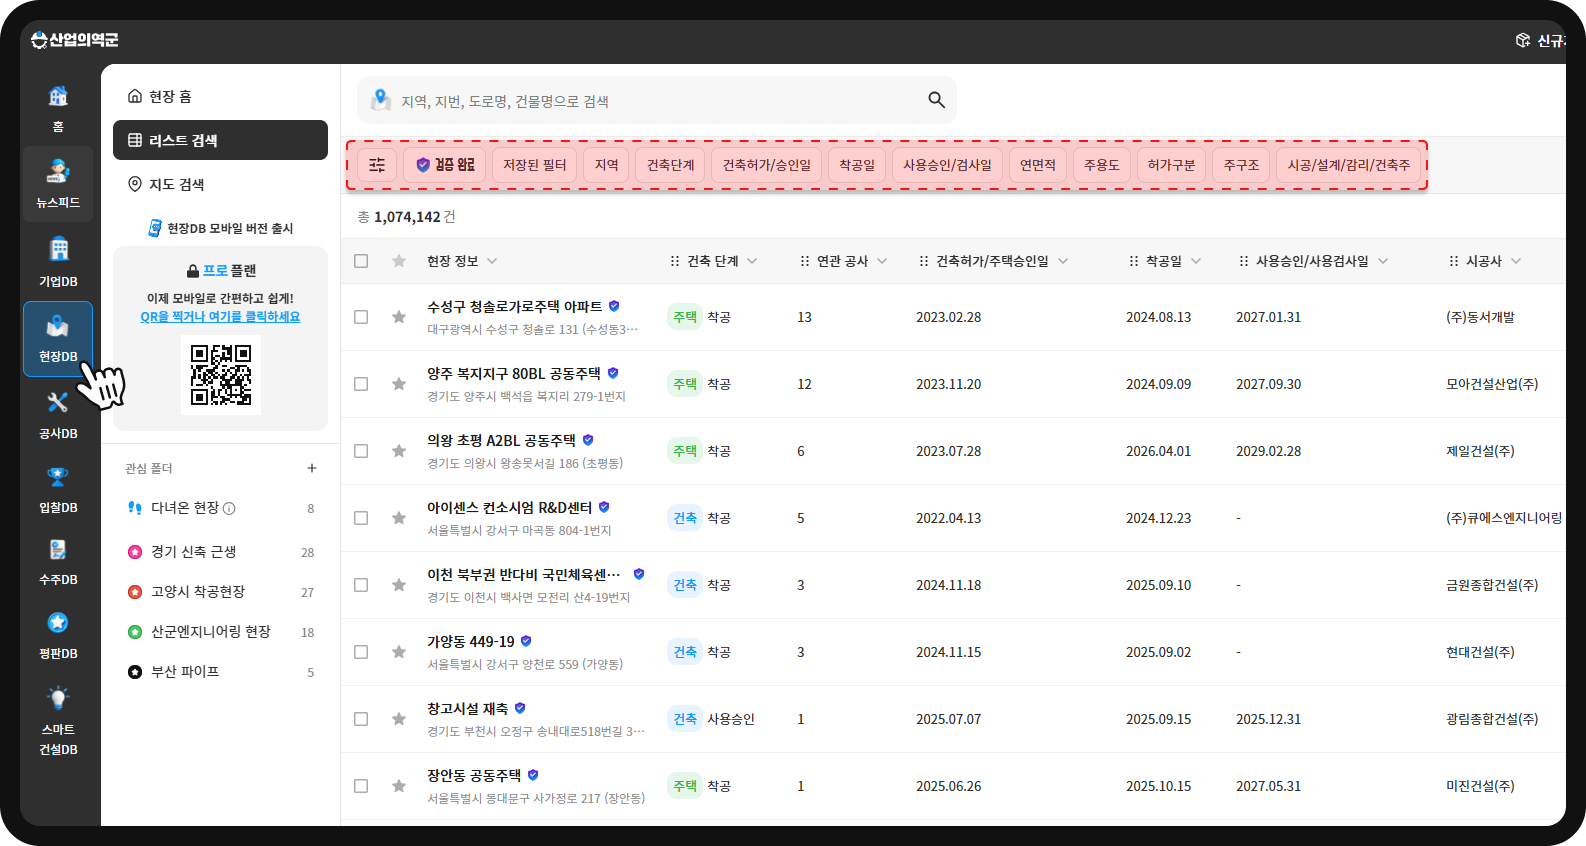Check the 수성구 청솔로가로주택 아파트 row checkbox

[x=361, y=317]
